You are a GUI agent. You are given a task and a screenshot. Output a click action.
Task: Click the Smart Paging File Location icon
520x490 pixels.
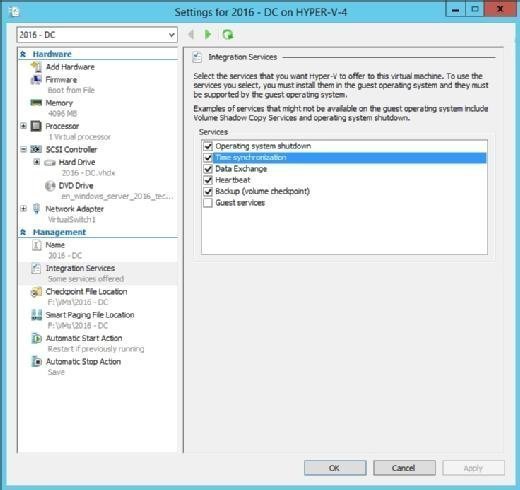pyautogui.click(x=36, y=315)
